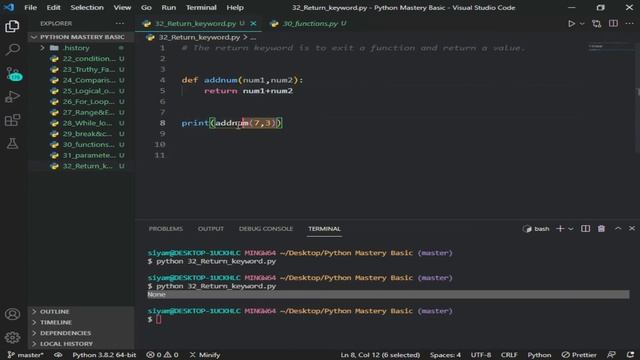Split the editor to the right
The width and height of the screenshot is (640, 360).
(x=613, y=24)
